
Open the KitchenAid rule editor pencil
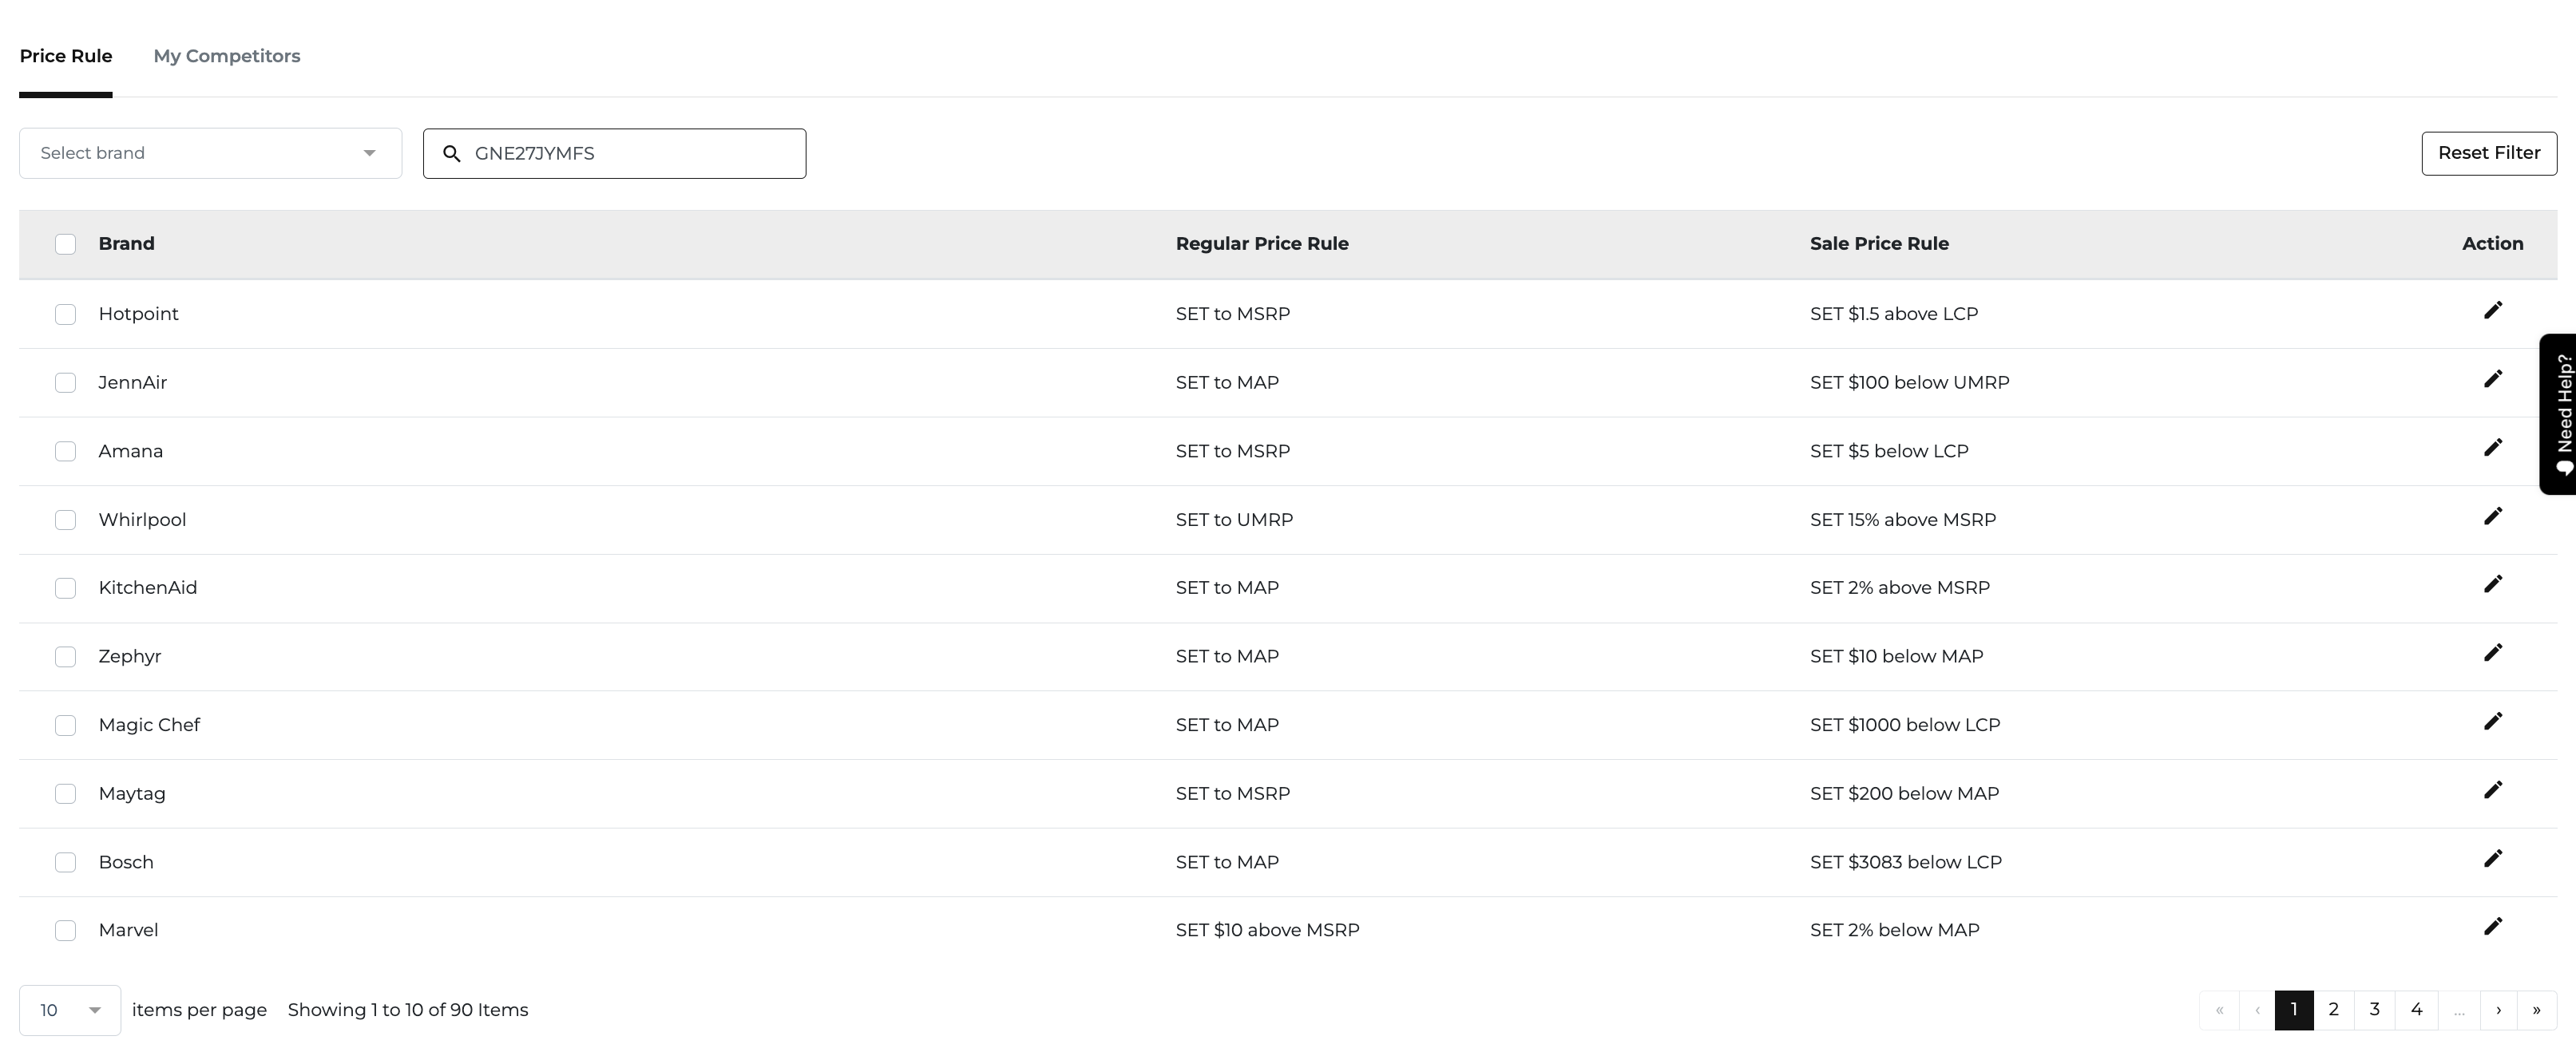pyautogui.click(x=2493, y=584)
